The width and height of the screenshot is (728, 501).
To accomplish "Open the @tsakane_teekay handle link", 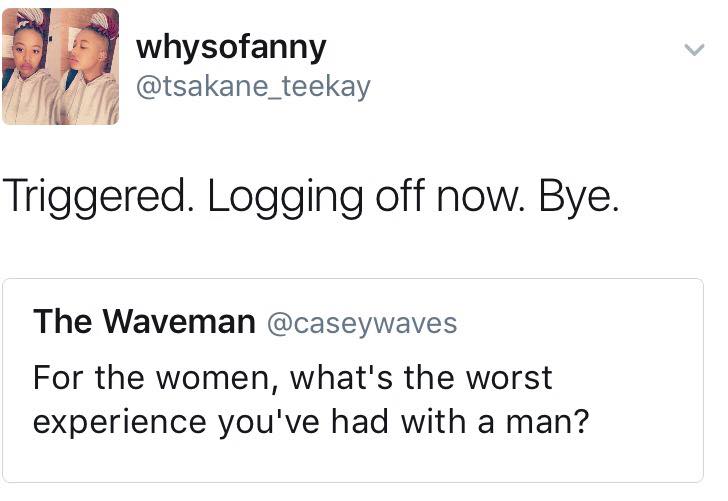I will click(253, 86).
